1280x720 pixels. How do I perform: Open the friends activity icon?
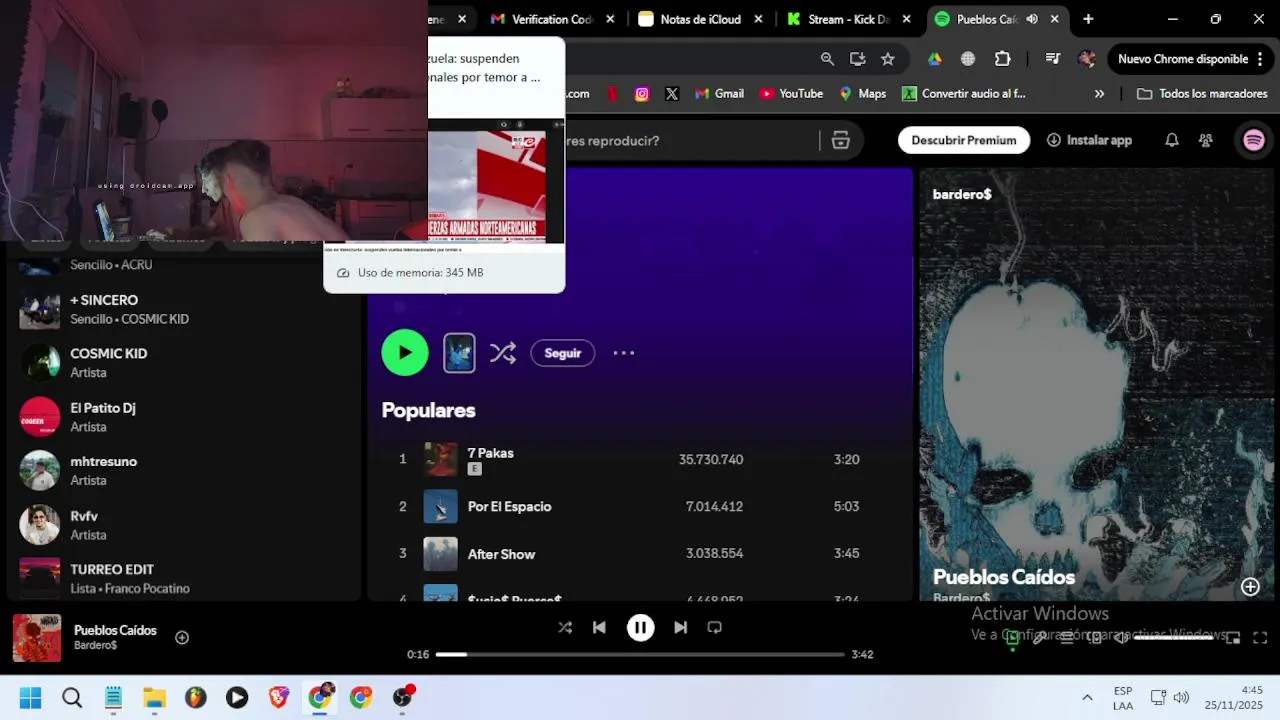pos(1206,140)
